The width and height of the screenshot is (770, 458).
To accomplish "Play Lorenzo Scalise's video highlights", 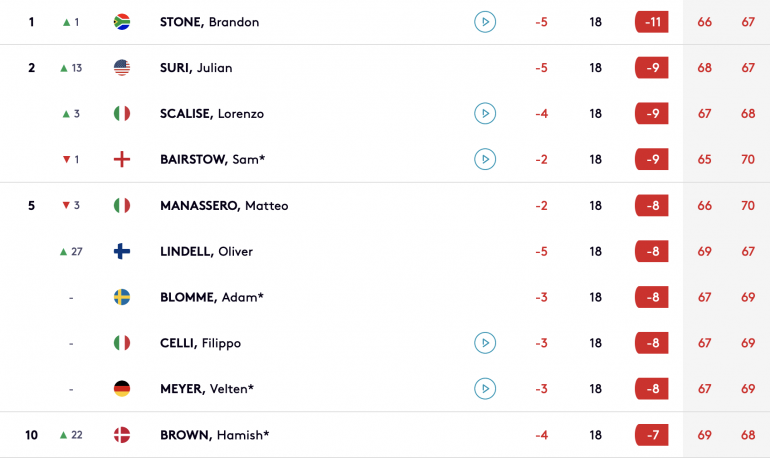I will [x=485, y=113].
